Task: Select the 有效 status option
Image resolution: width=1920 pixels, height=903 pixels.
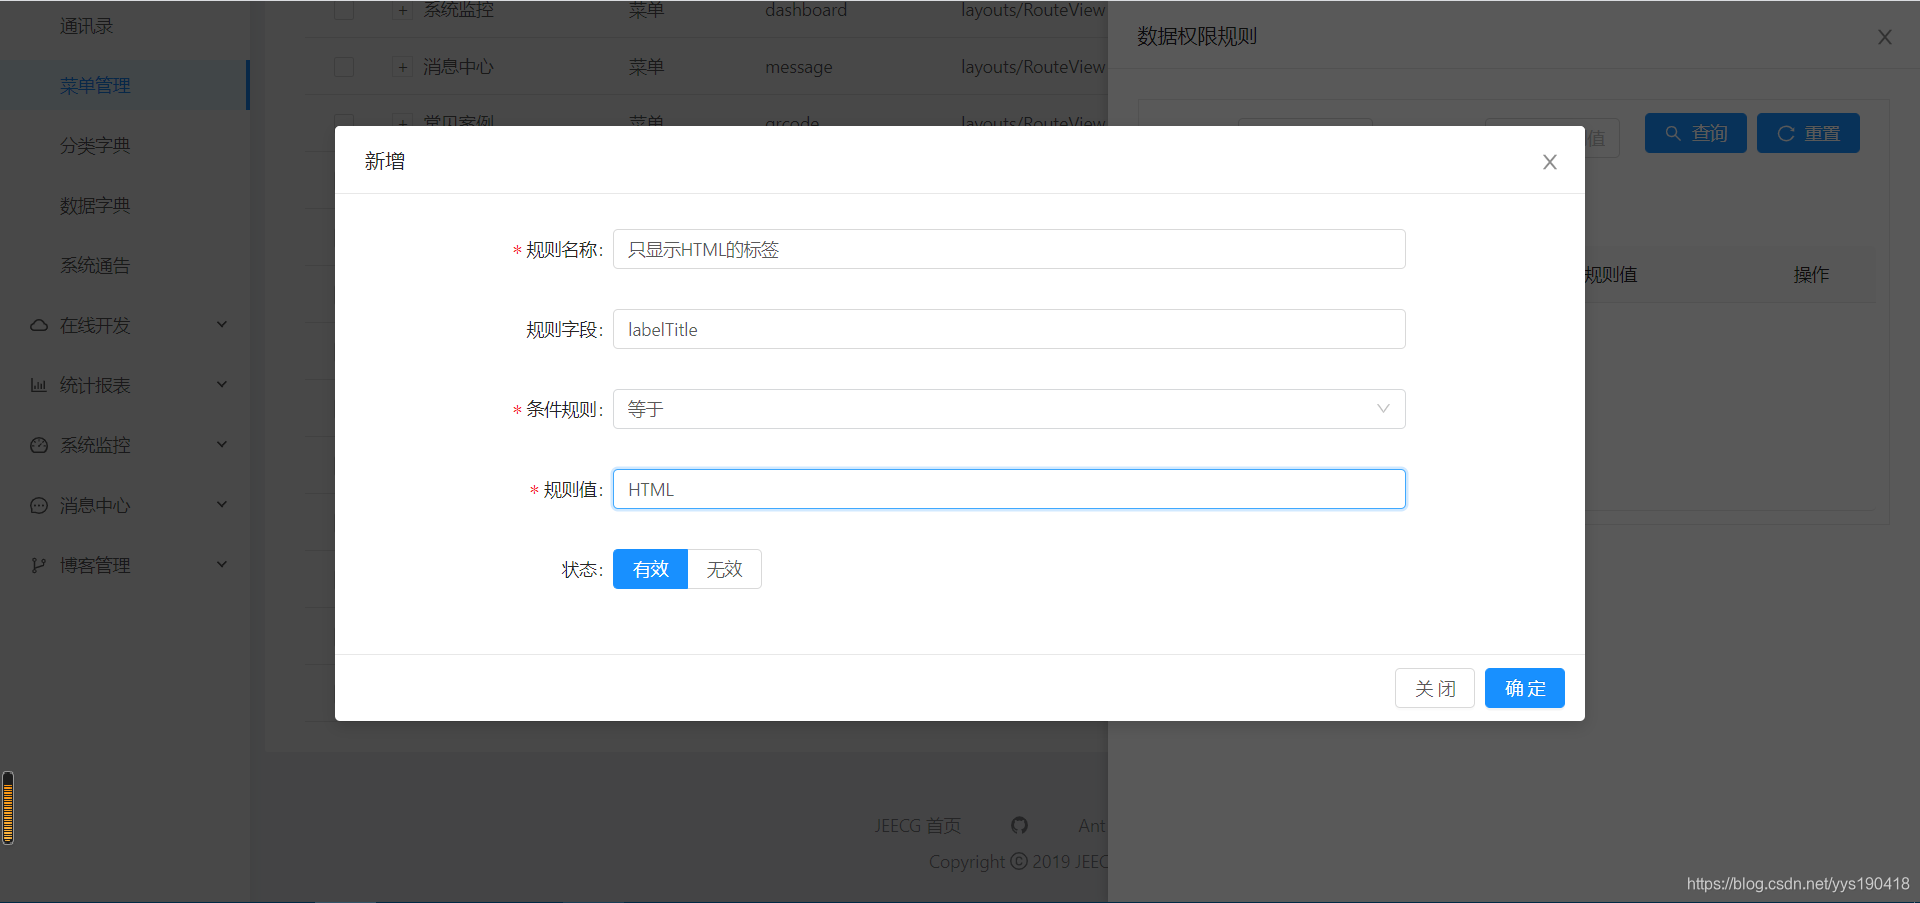Action: tap(650, 569)
